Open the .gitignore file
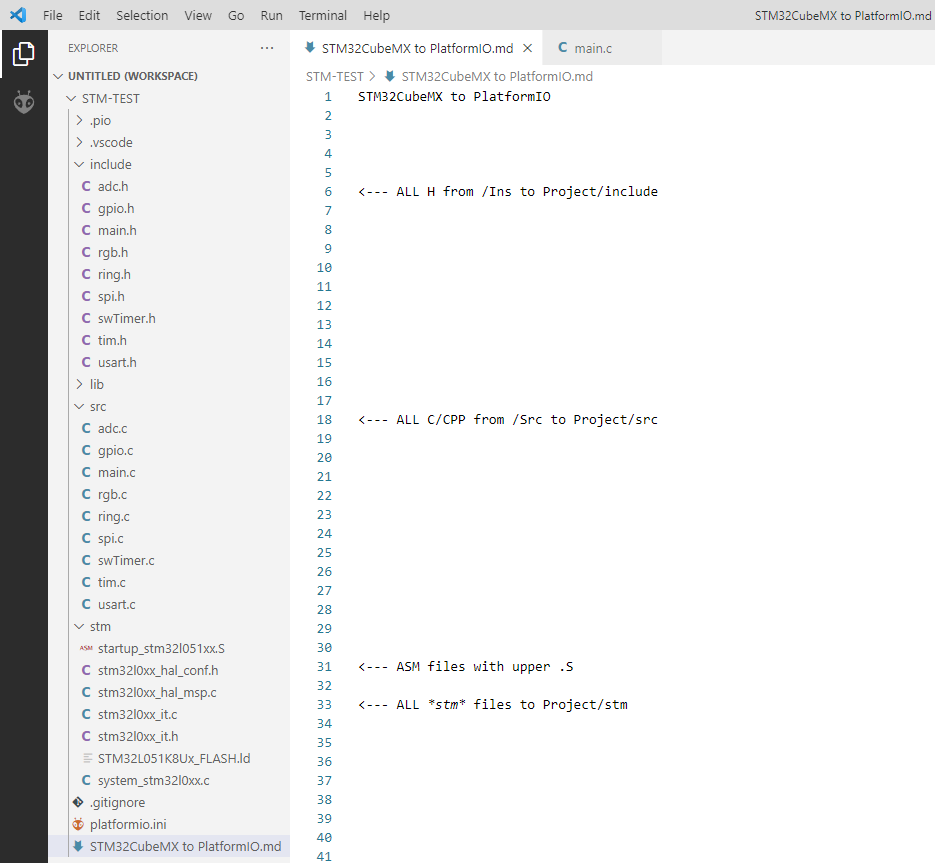 click(169, 803)
